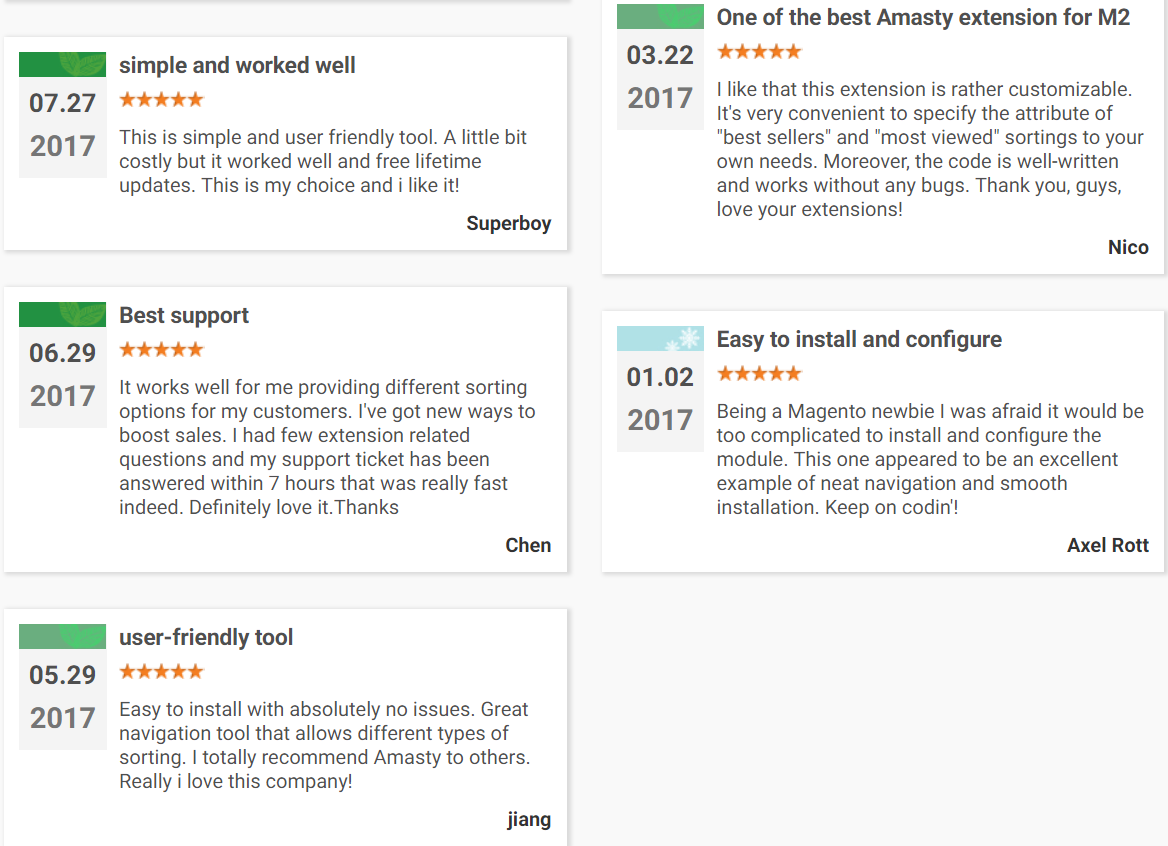Click the leaf date badge for 03.22 review
Screen dimensions: 1168x846
click(660, 67)
